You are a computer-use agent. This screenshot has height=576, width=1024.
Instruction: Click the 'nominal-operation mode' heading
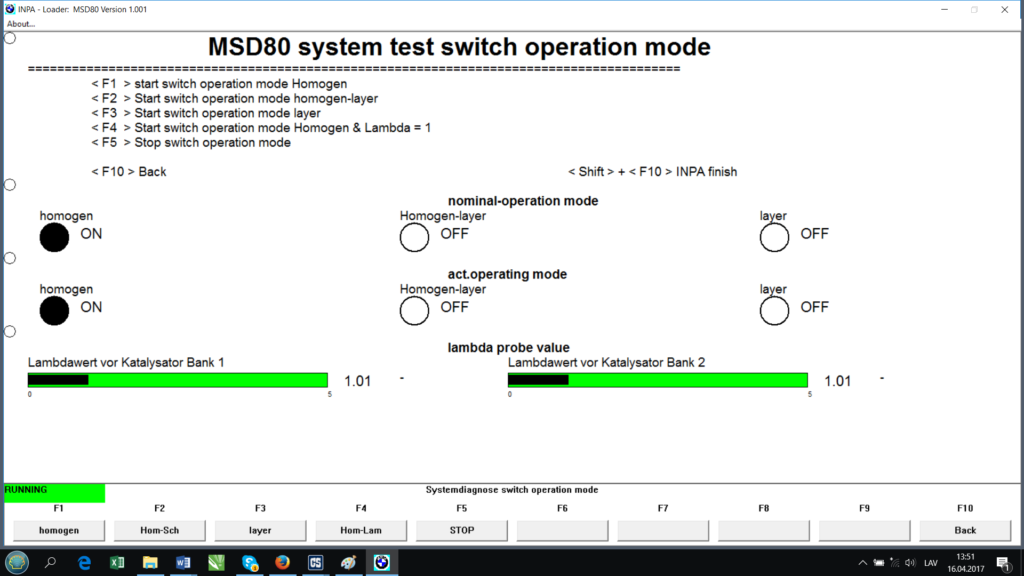pyautogui.click(x=523, y=201)
